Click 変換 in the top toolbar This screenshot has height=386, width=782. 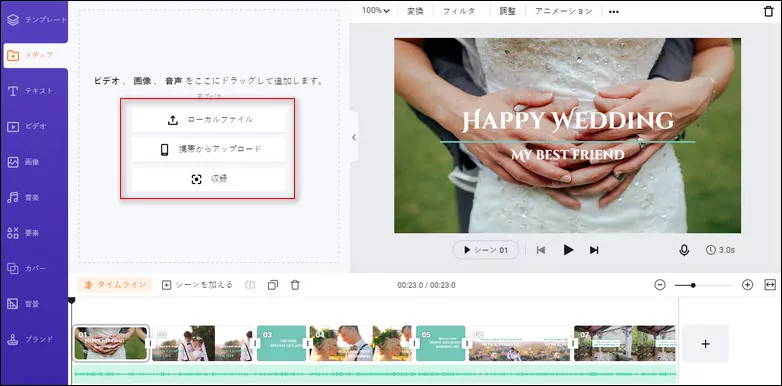tap(415, 11)
